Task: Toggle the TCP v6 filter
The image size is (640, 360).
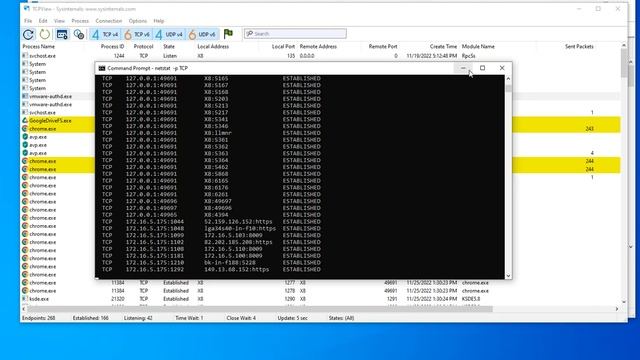Action: click(137, 34)
